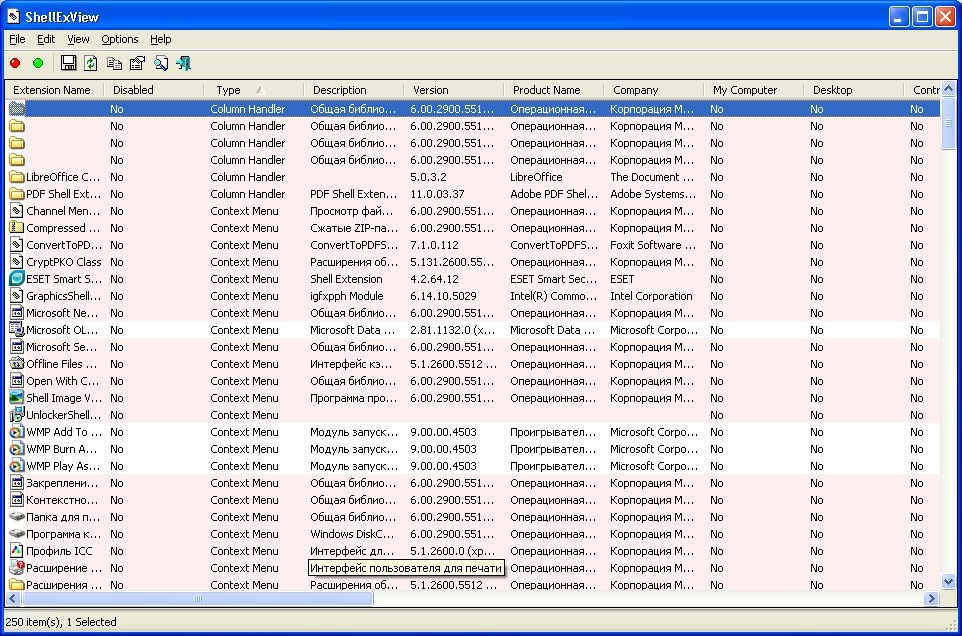Select the CryptPKO Class row

[472, 262]
